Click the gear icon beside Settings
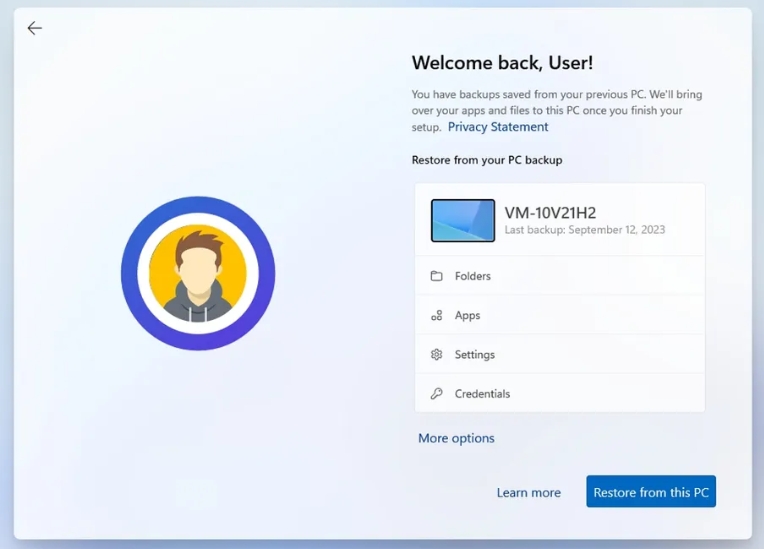 pyautogui.click(x=437, y=355)
